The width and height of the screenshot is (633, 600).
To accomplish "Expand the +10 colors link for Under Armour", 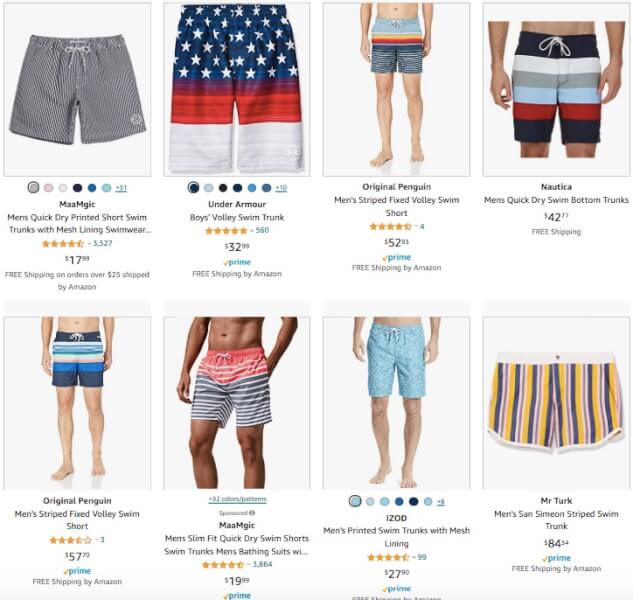I will (x=281, y=188).
